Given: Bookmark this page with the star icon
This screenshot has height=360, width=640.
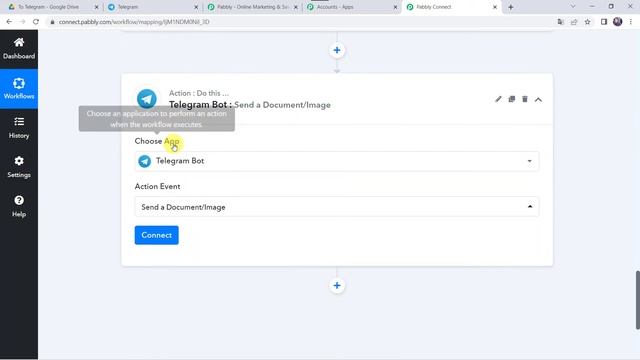Looking at the screenshot, I should click(x=587, y=22).
